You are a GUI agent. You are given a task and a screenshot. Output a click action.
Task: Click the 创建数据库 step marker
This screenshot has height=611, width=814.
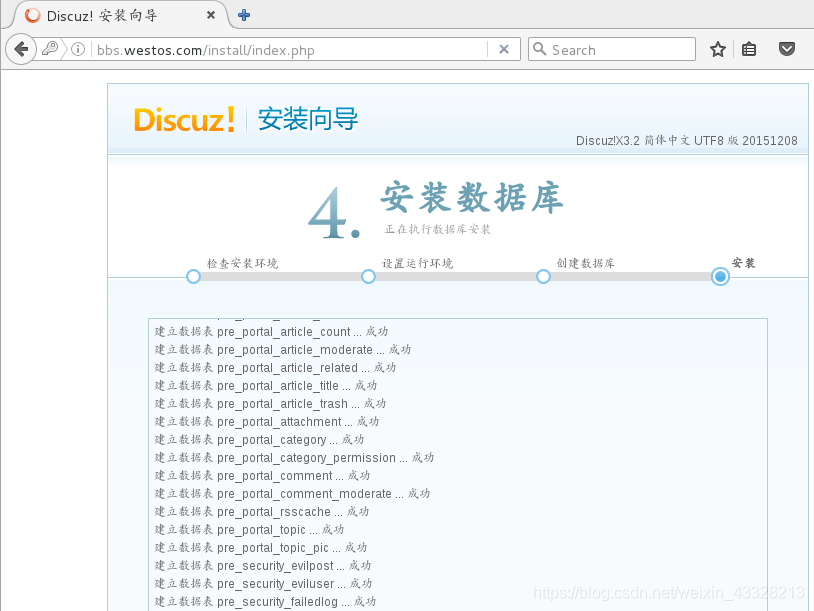coord(543,277)
